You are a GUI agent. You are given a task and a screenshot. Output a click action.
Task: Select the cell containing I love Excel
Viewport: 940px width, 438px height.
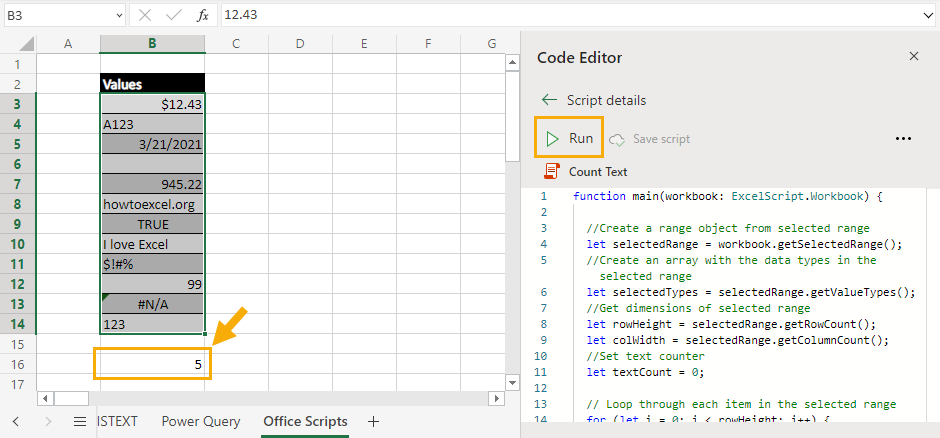click(152, 244)
